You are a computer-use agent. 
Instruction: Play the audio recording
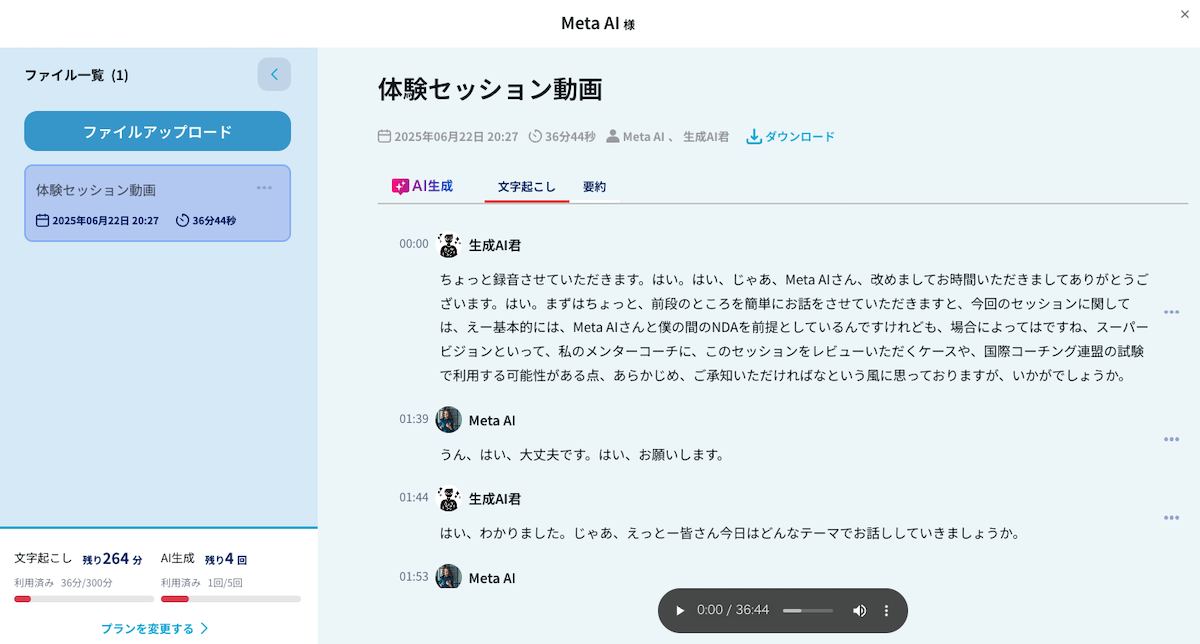pyautogui.click(x=680, y=610)
